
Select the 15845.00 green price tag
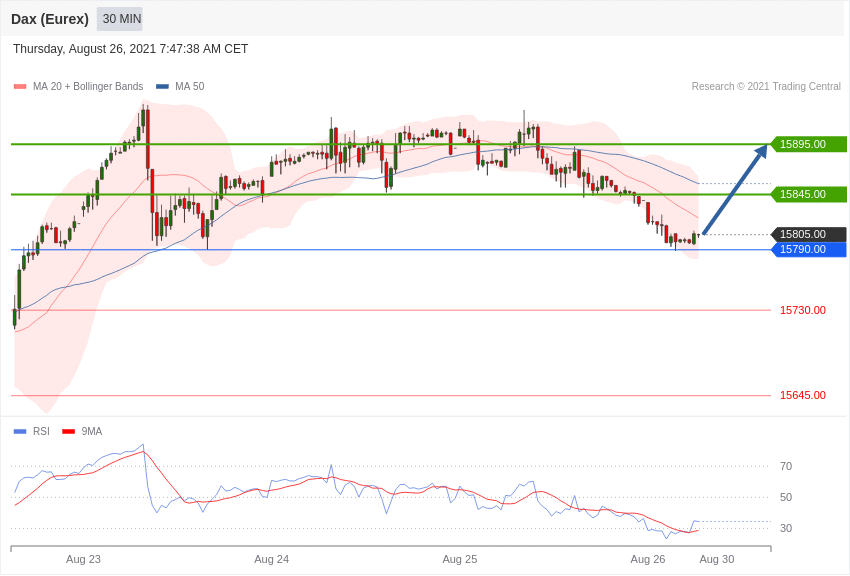tap(808, 195)
